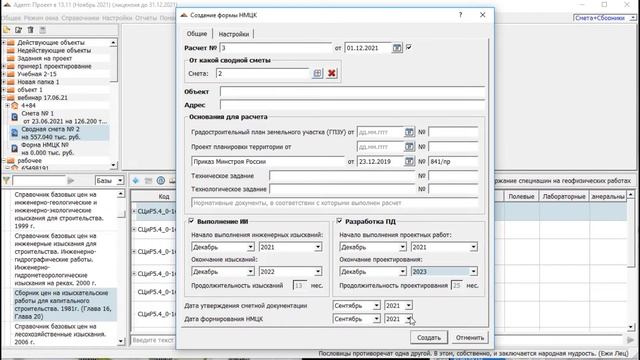
Task: Click the help question mark in dialog title
Action: click(460, 15)
